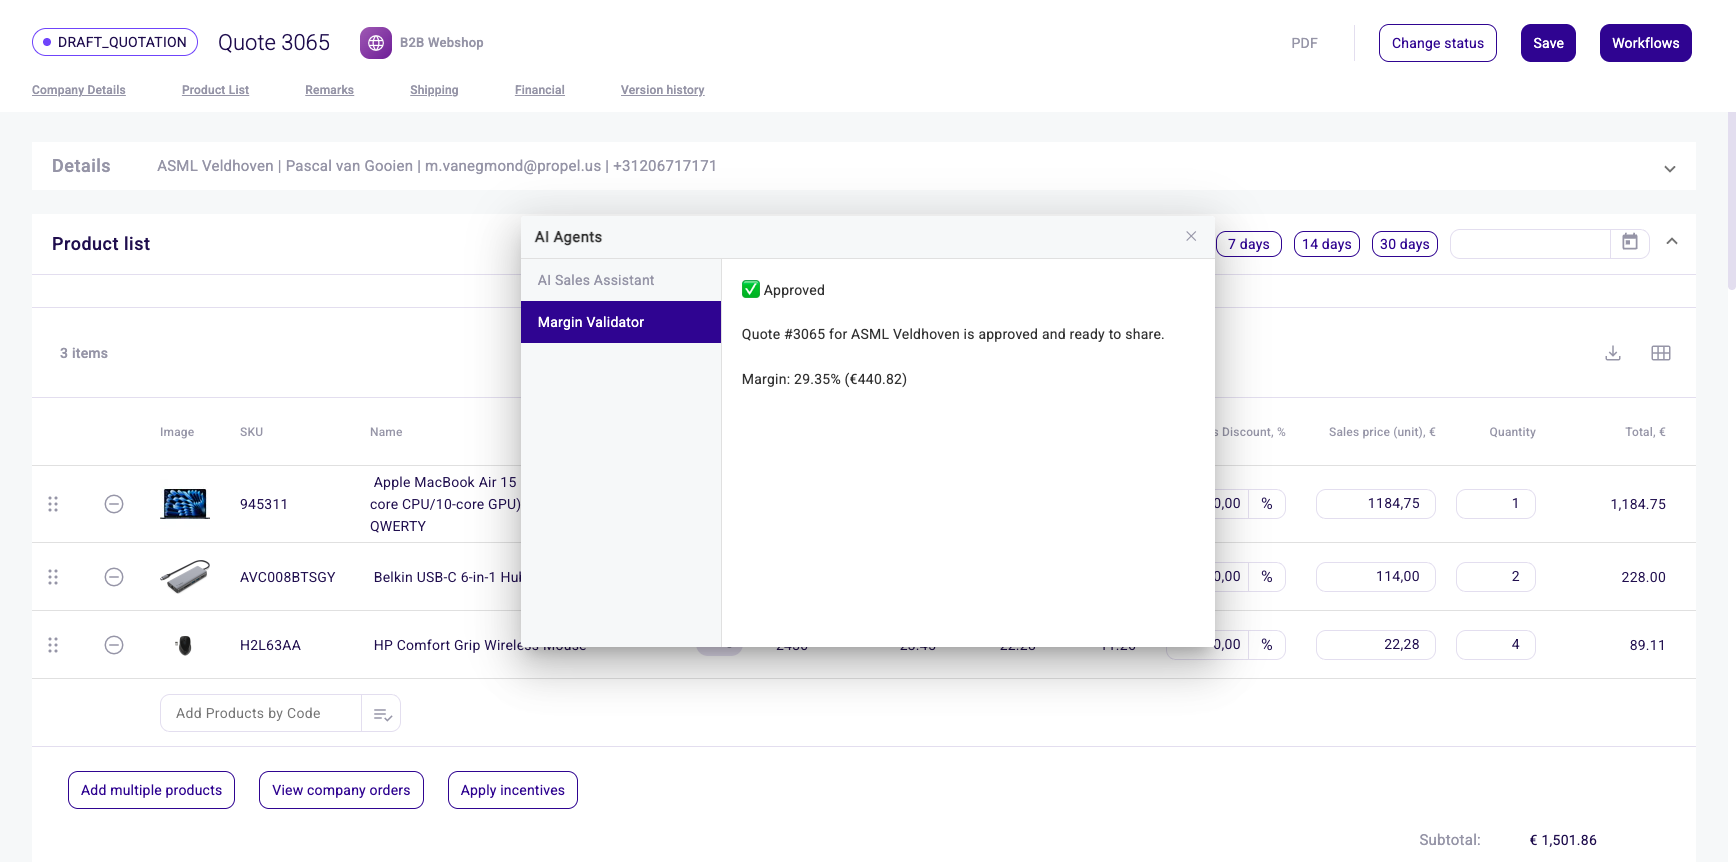Expand the Details section chevron

coord(1669,168)
